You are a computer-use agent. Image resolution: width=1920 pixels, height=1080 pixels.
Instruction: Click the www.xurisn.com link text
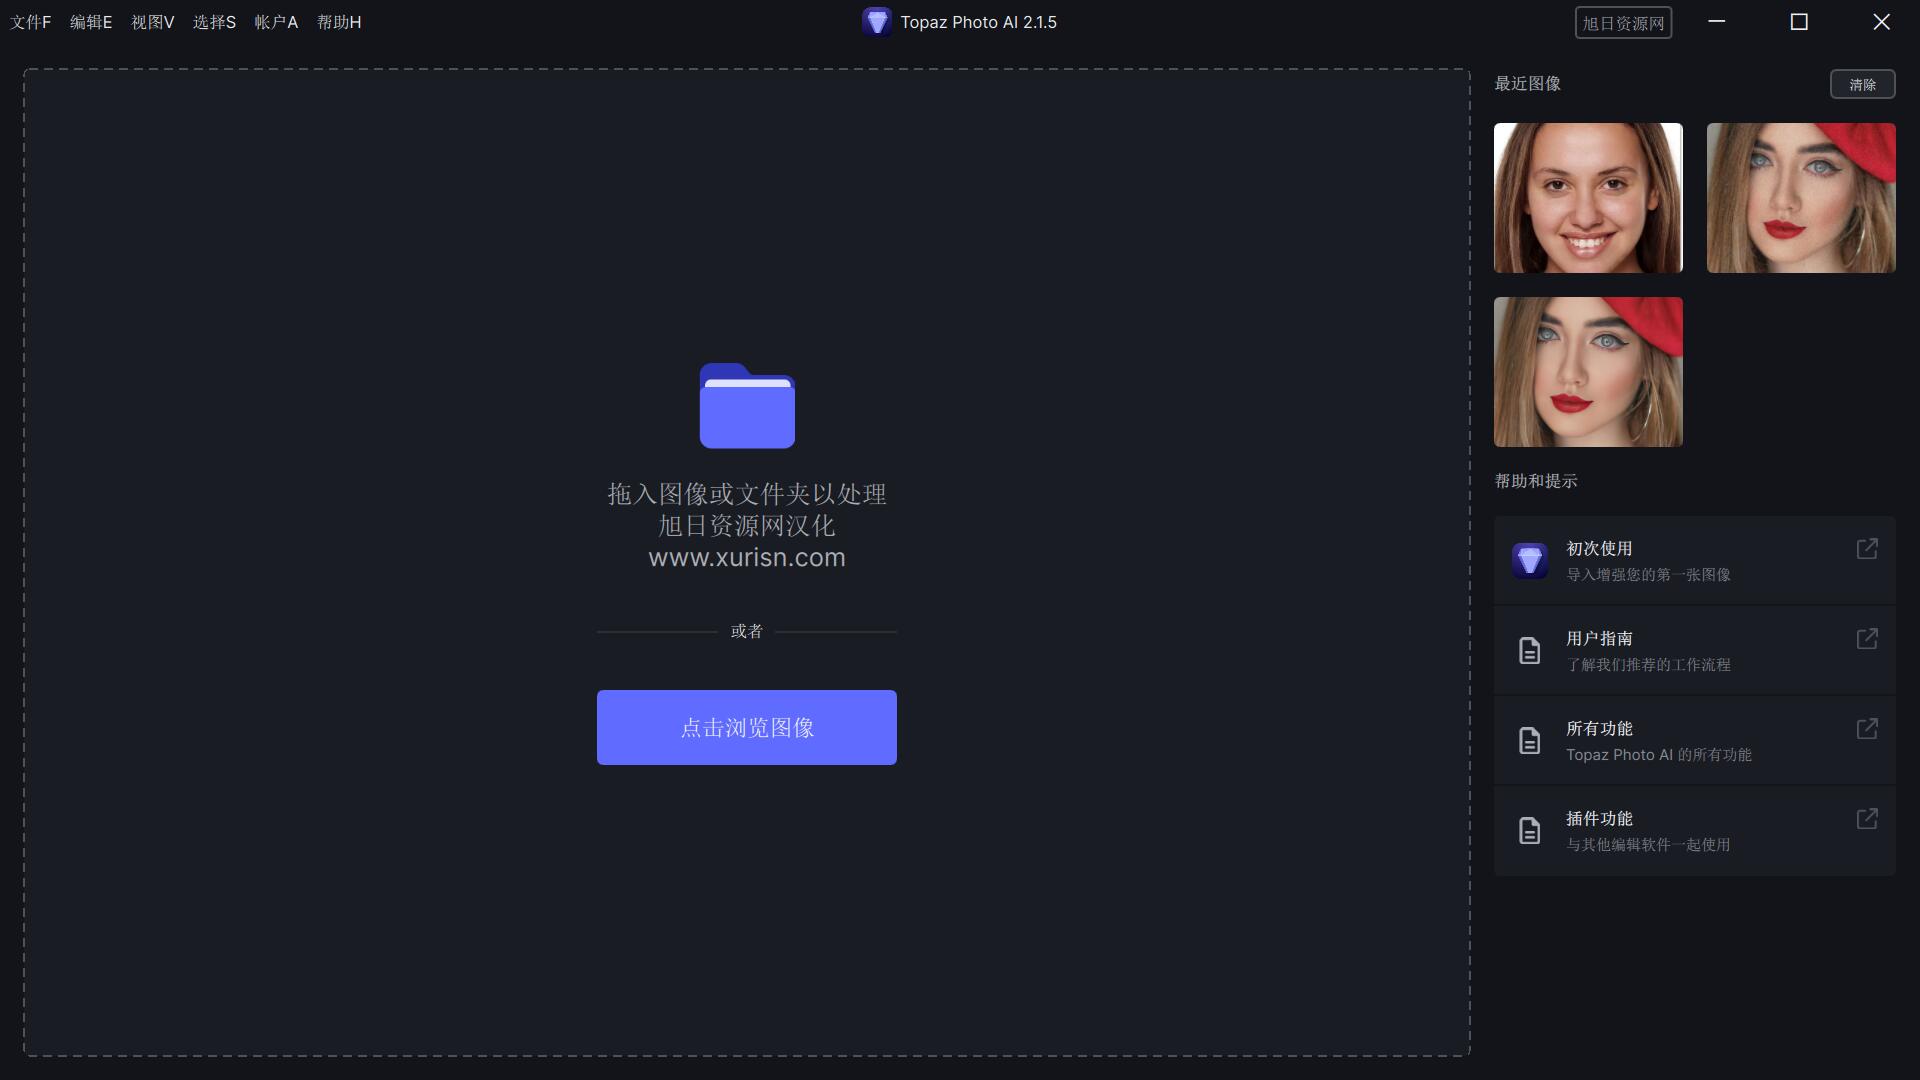point(746,558)
